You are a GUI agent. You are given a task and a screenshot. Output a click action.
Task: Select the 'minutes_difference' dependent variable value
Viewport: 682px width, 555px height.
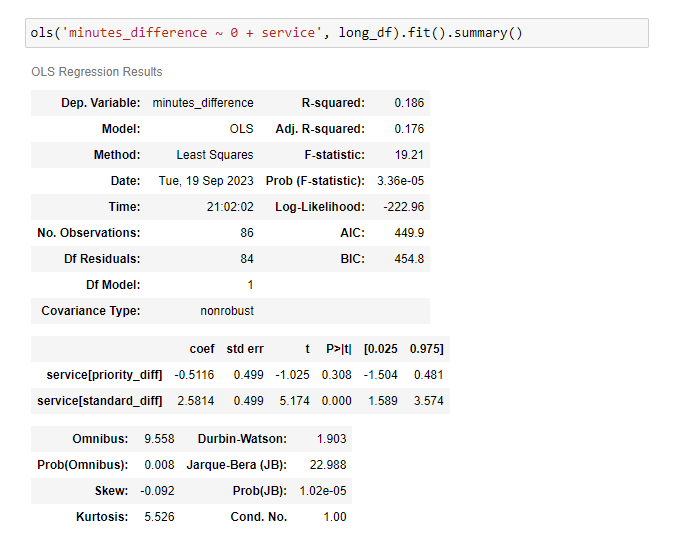[x=203, y=103]
